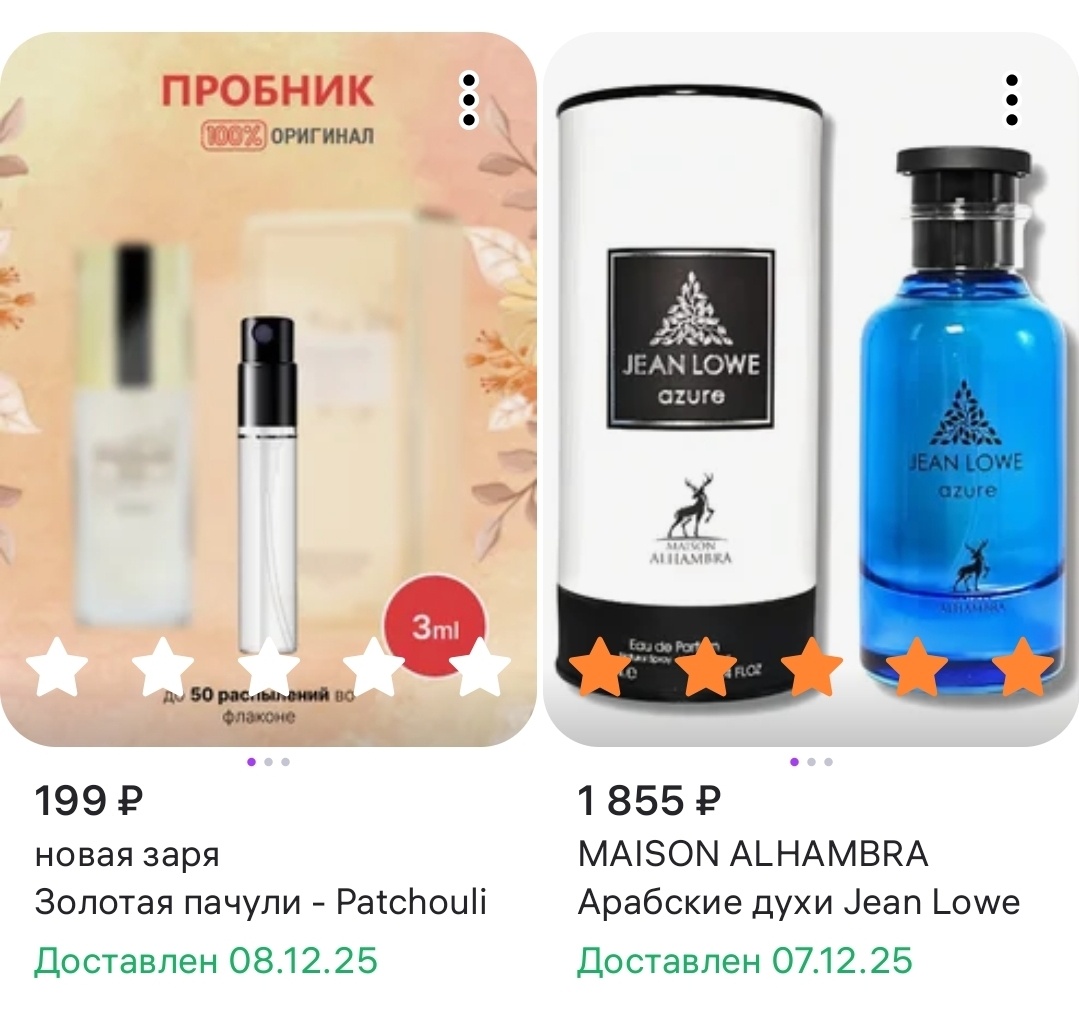Select fourth orange star on Jean Lowe
This screenshot has width=1079, height=1031.
coord(917,667)
